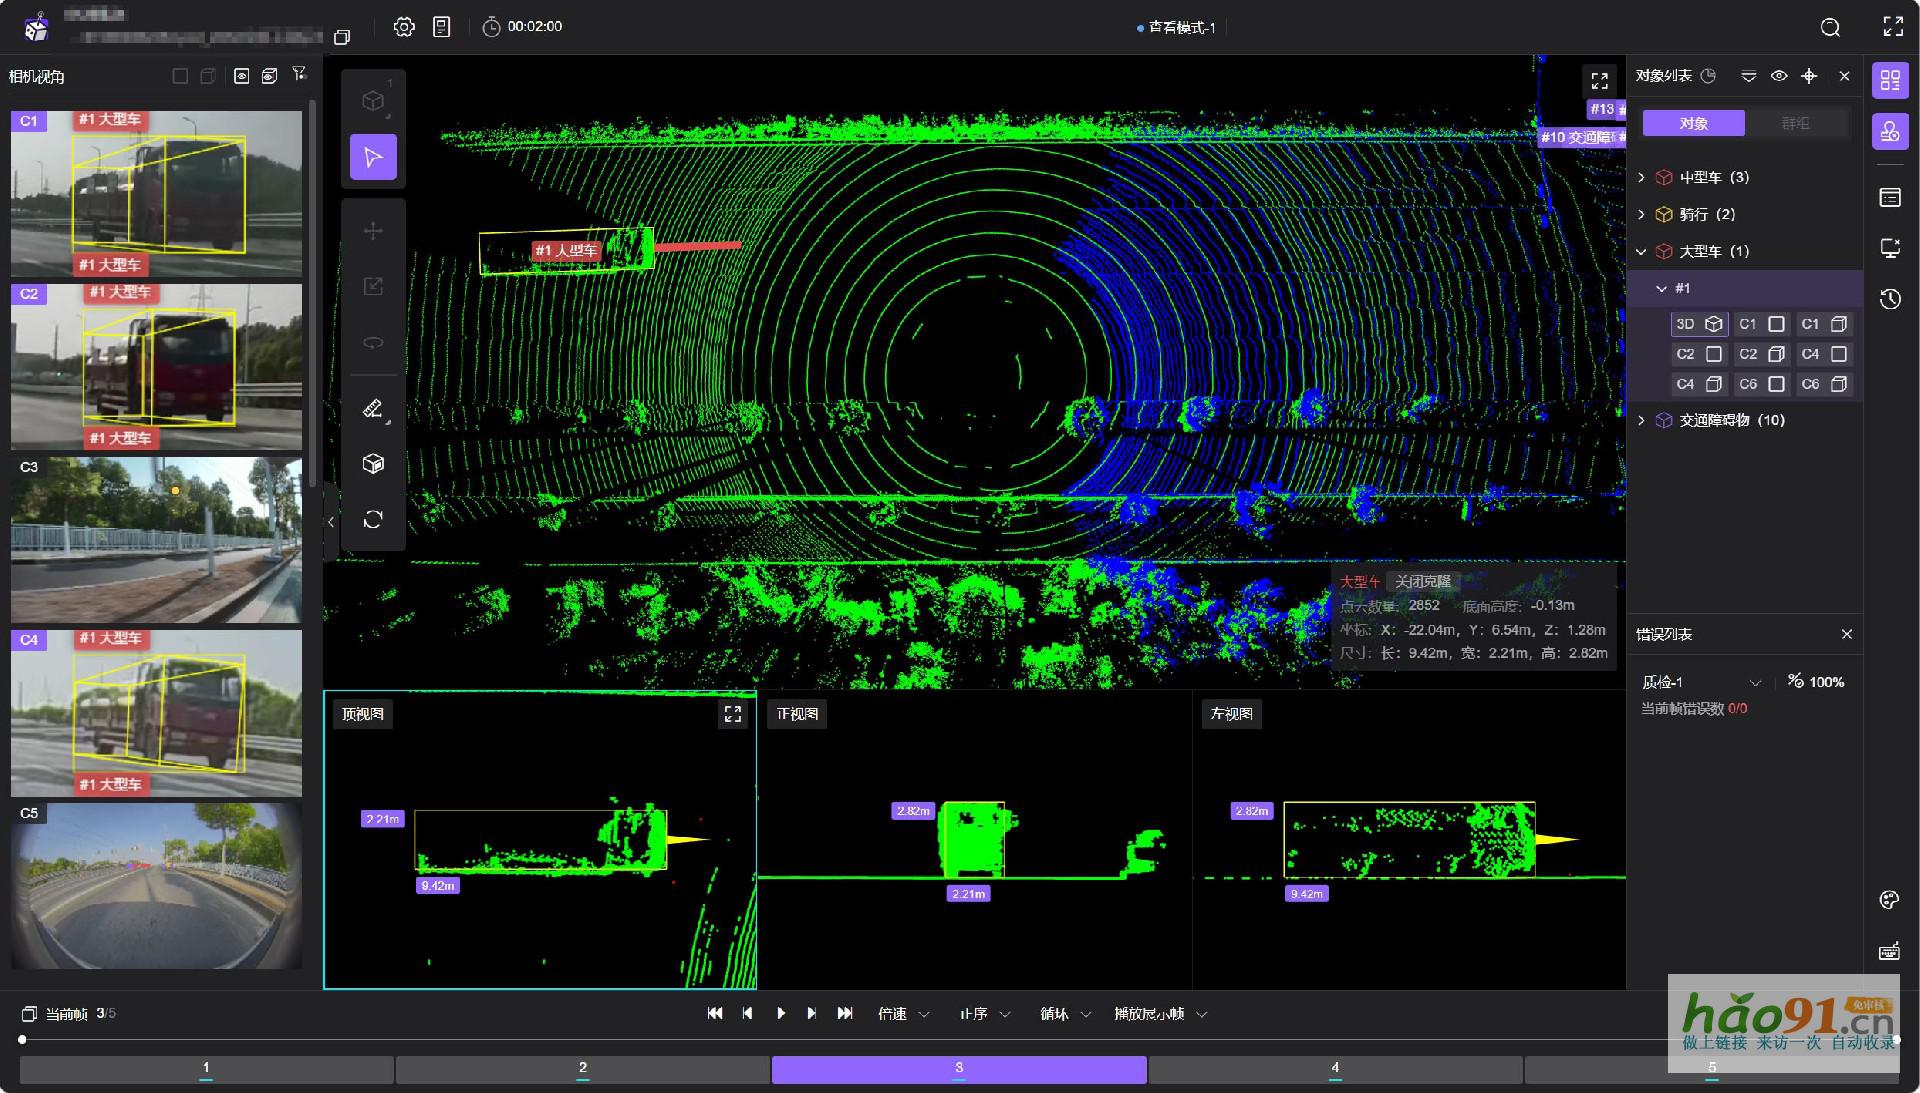Select the current frame 3 segment
Image resolution: width=1920 pixels, height=1093 pixels.
click(959, 1069)
